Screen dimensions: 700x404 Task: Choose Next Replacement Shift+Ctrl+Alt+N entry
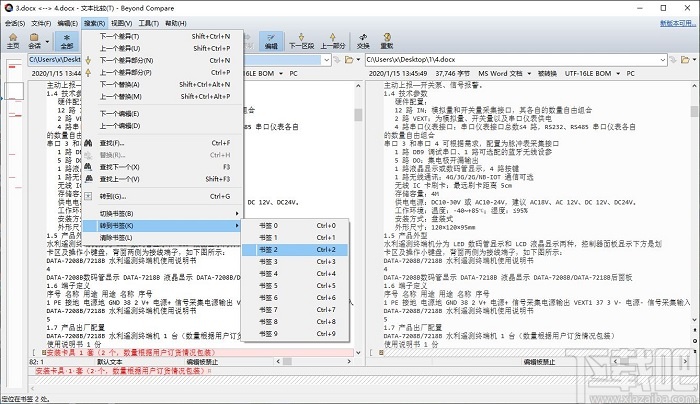[162, 84]
